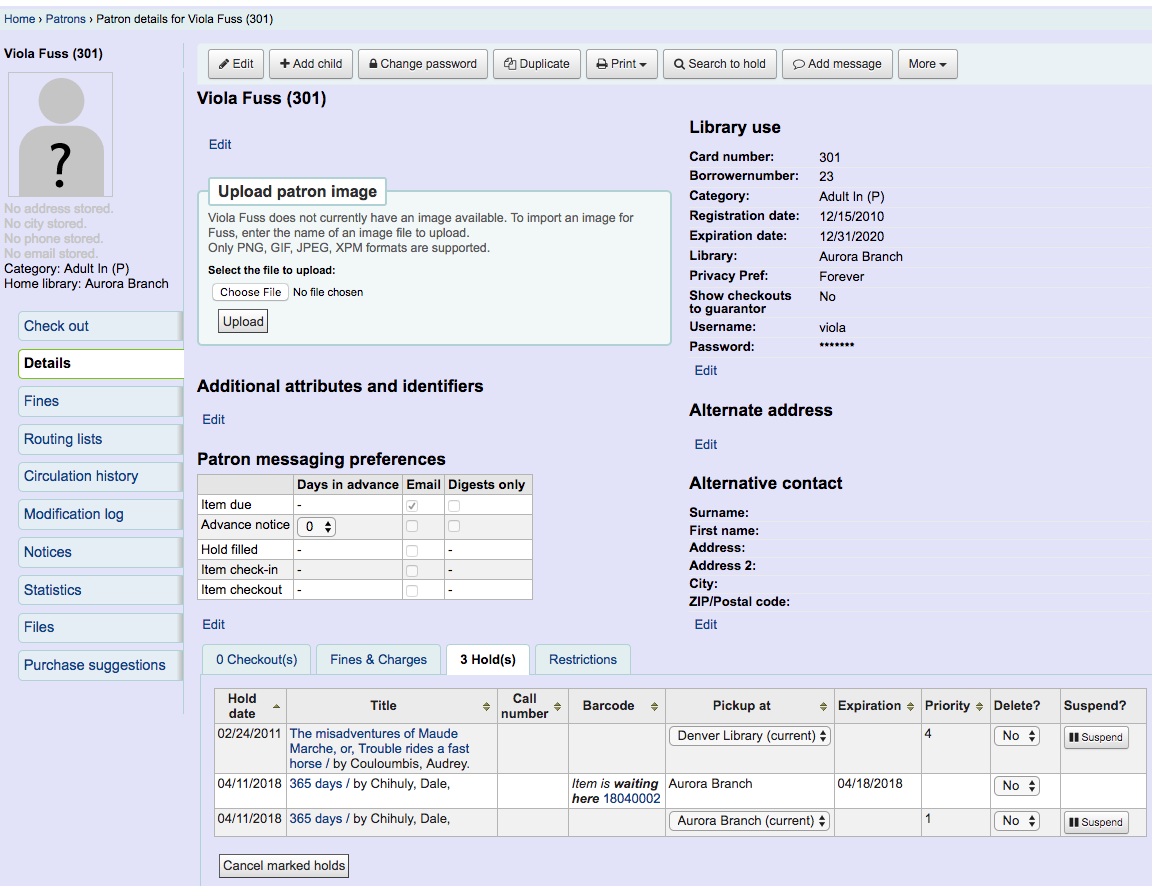Click the Add child plus button
The height and width of the screenshot is (886, 1152).
[x=310, y=64]
